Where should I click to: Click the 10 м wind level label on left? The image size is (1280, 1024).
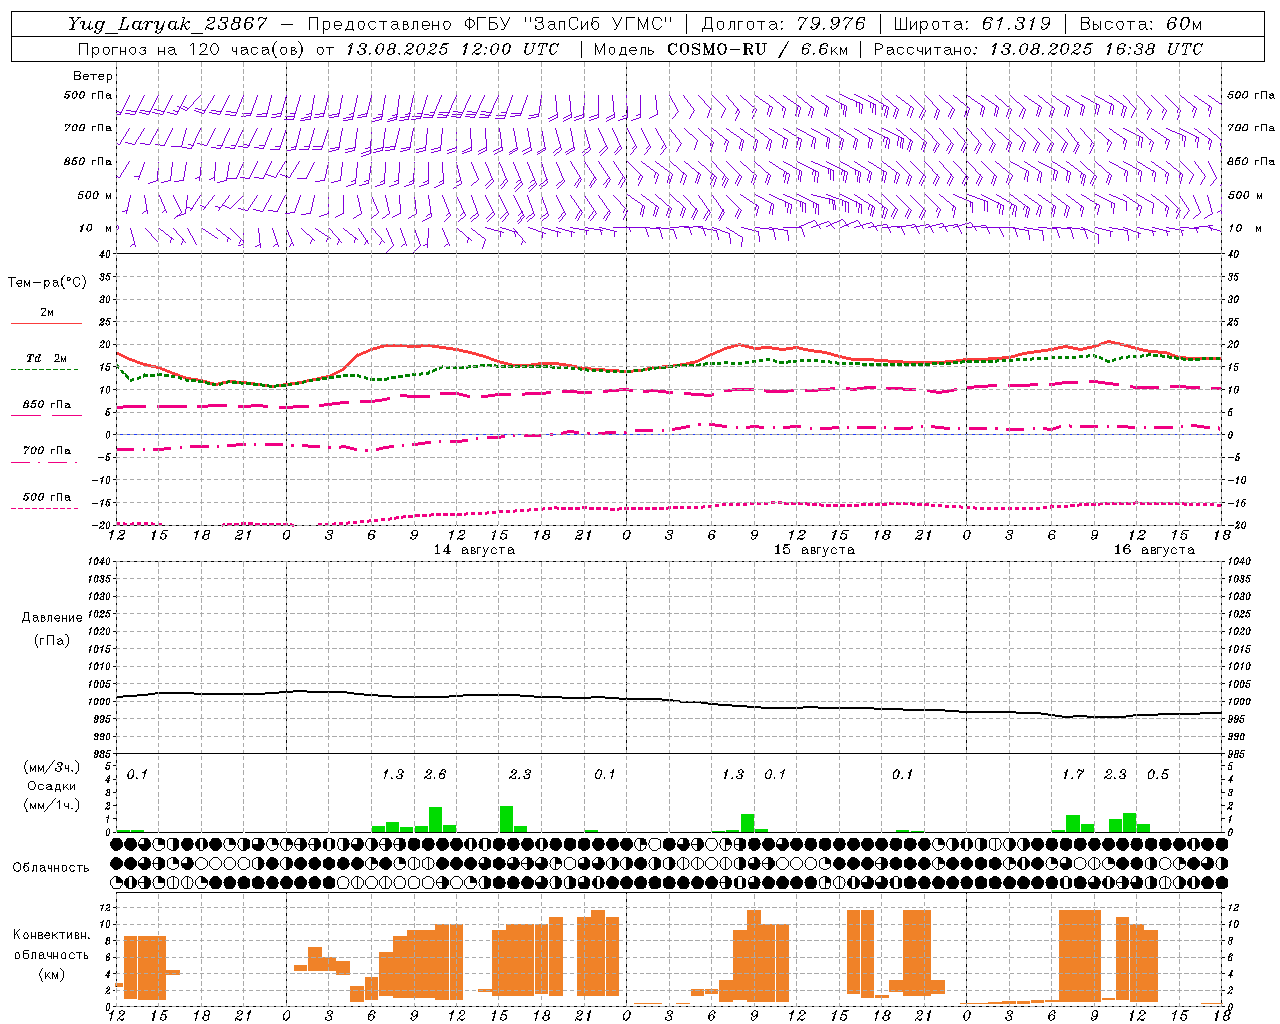95,229
